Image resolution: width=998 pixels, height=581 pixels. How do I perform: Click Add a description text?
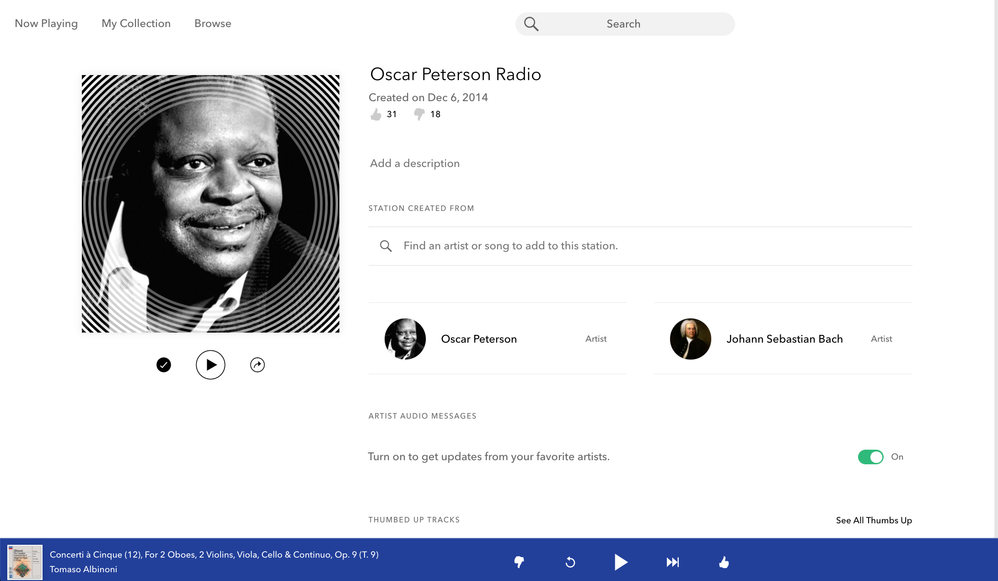pos(415,163)
